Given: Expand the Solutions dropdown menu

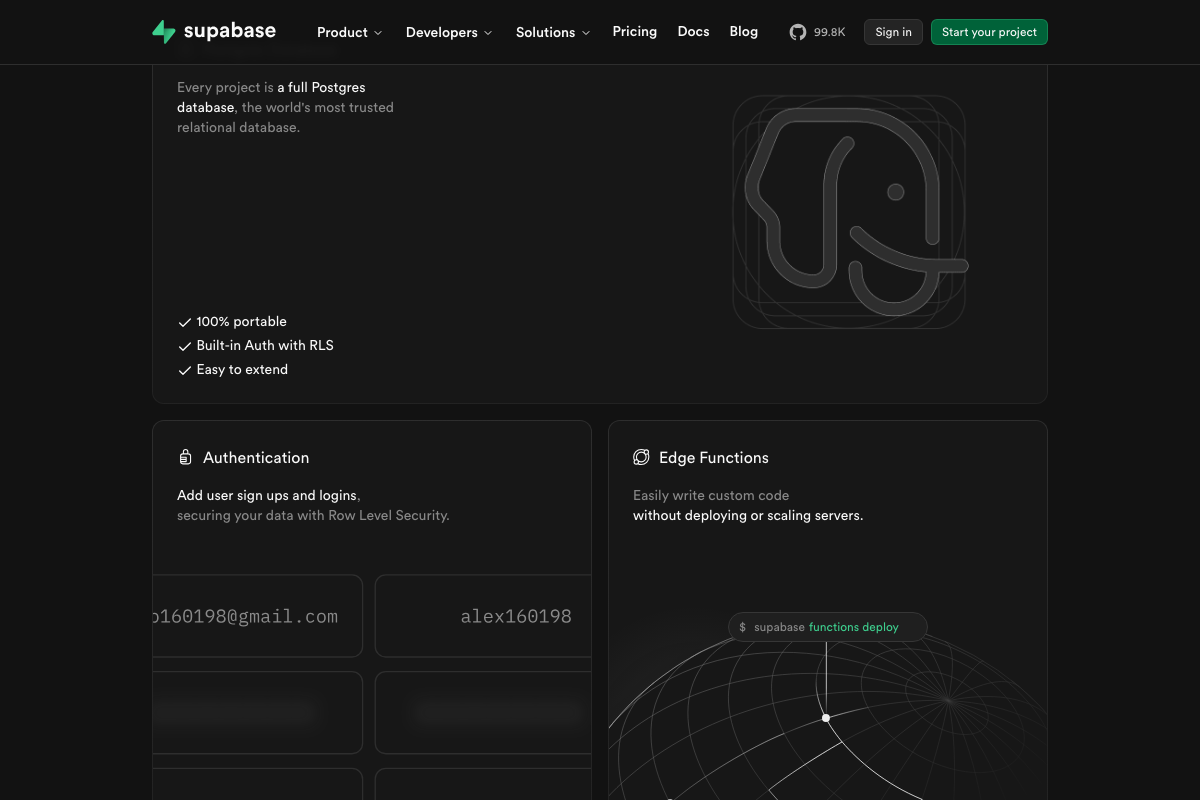Looking at the screenshot, I should pyautogui.click(x=553, y=32).
